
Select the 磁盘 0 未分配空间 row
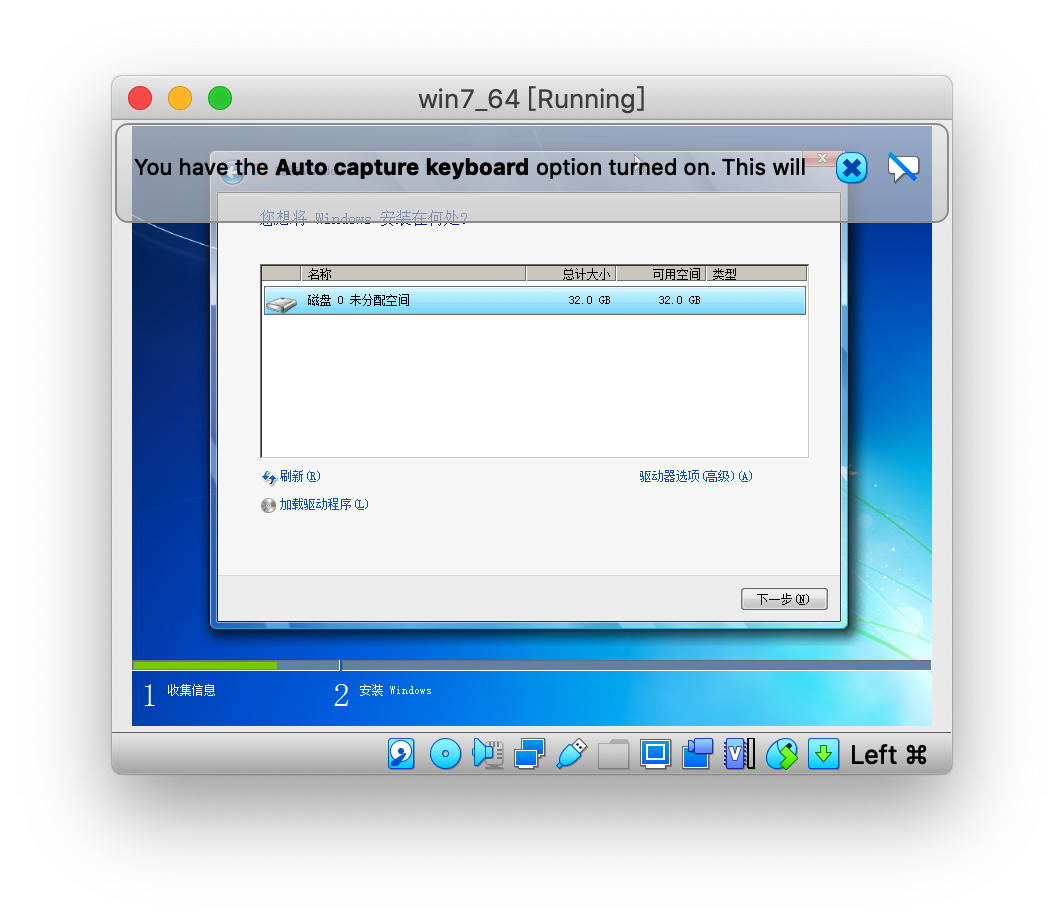pyautogui.click(x=535, y=301)
